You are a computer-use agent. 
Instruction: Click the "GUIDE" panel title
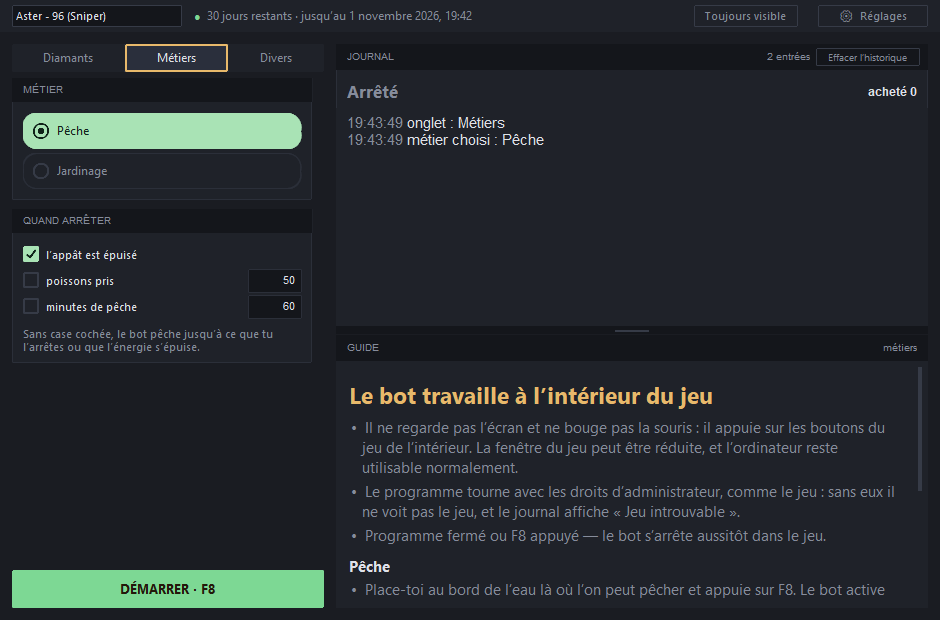pos(363,348)
